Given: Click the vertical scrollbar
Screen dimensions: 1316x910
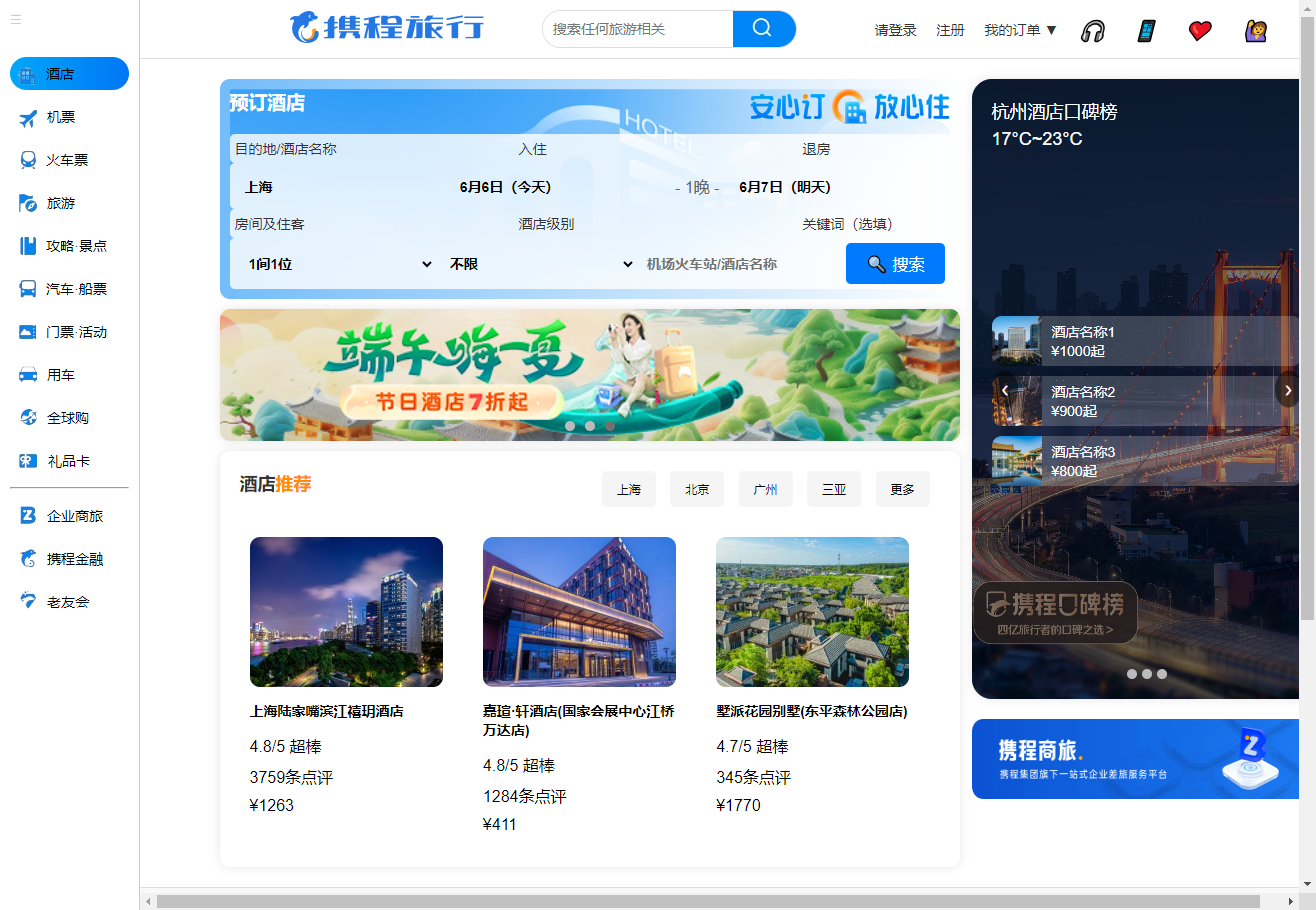Looking at the screenshot, I should pos(1307,320).
